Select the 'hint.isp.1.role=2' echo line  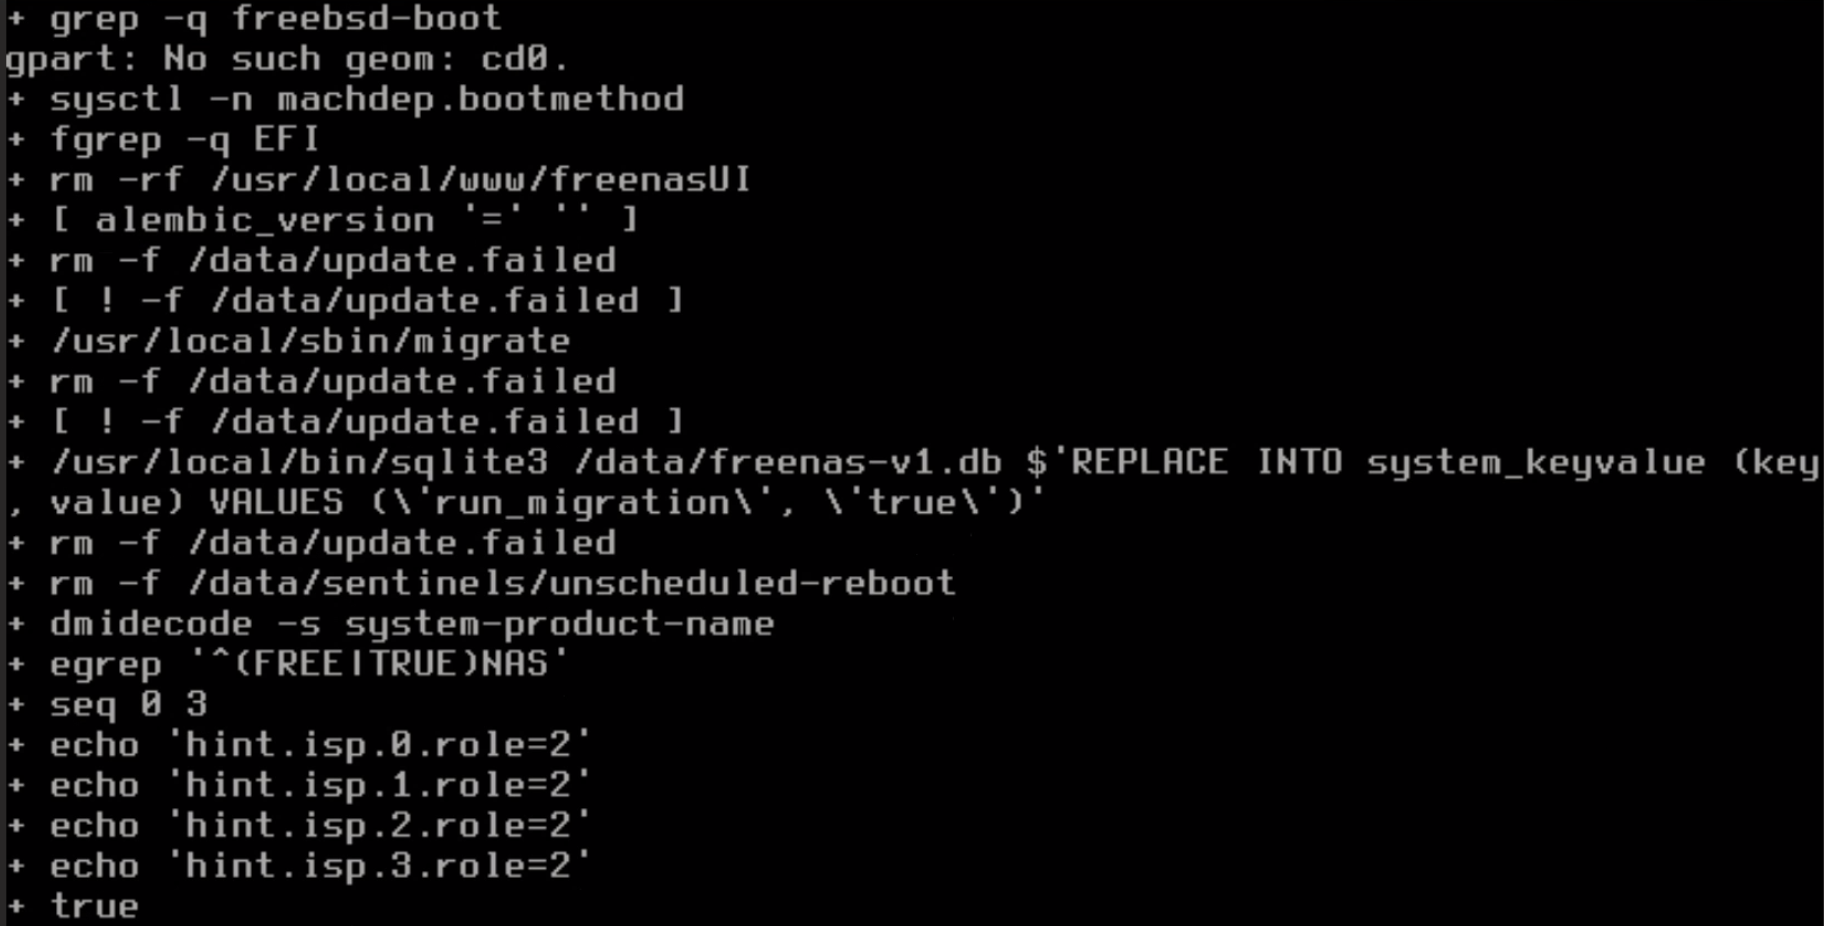click(x=299, y=785)
